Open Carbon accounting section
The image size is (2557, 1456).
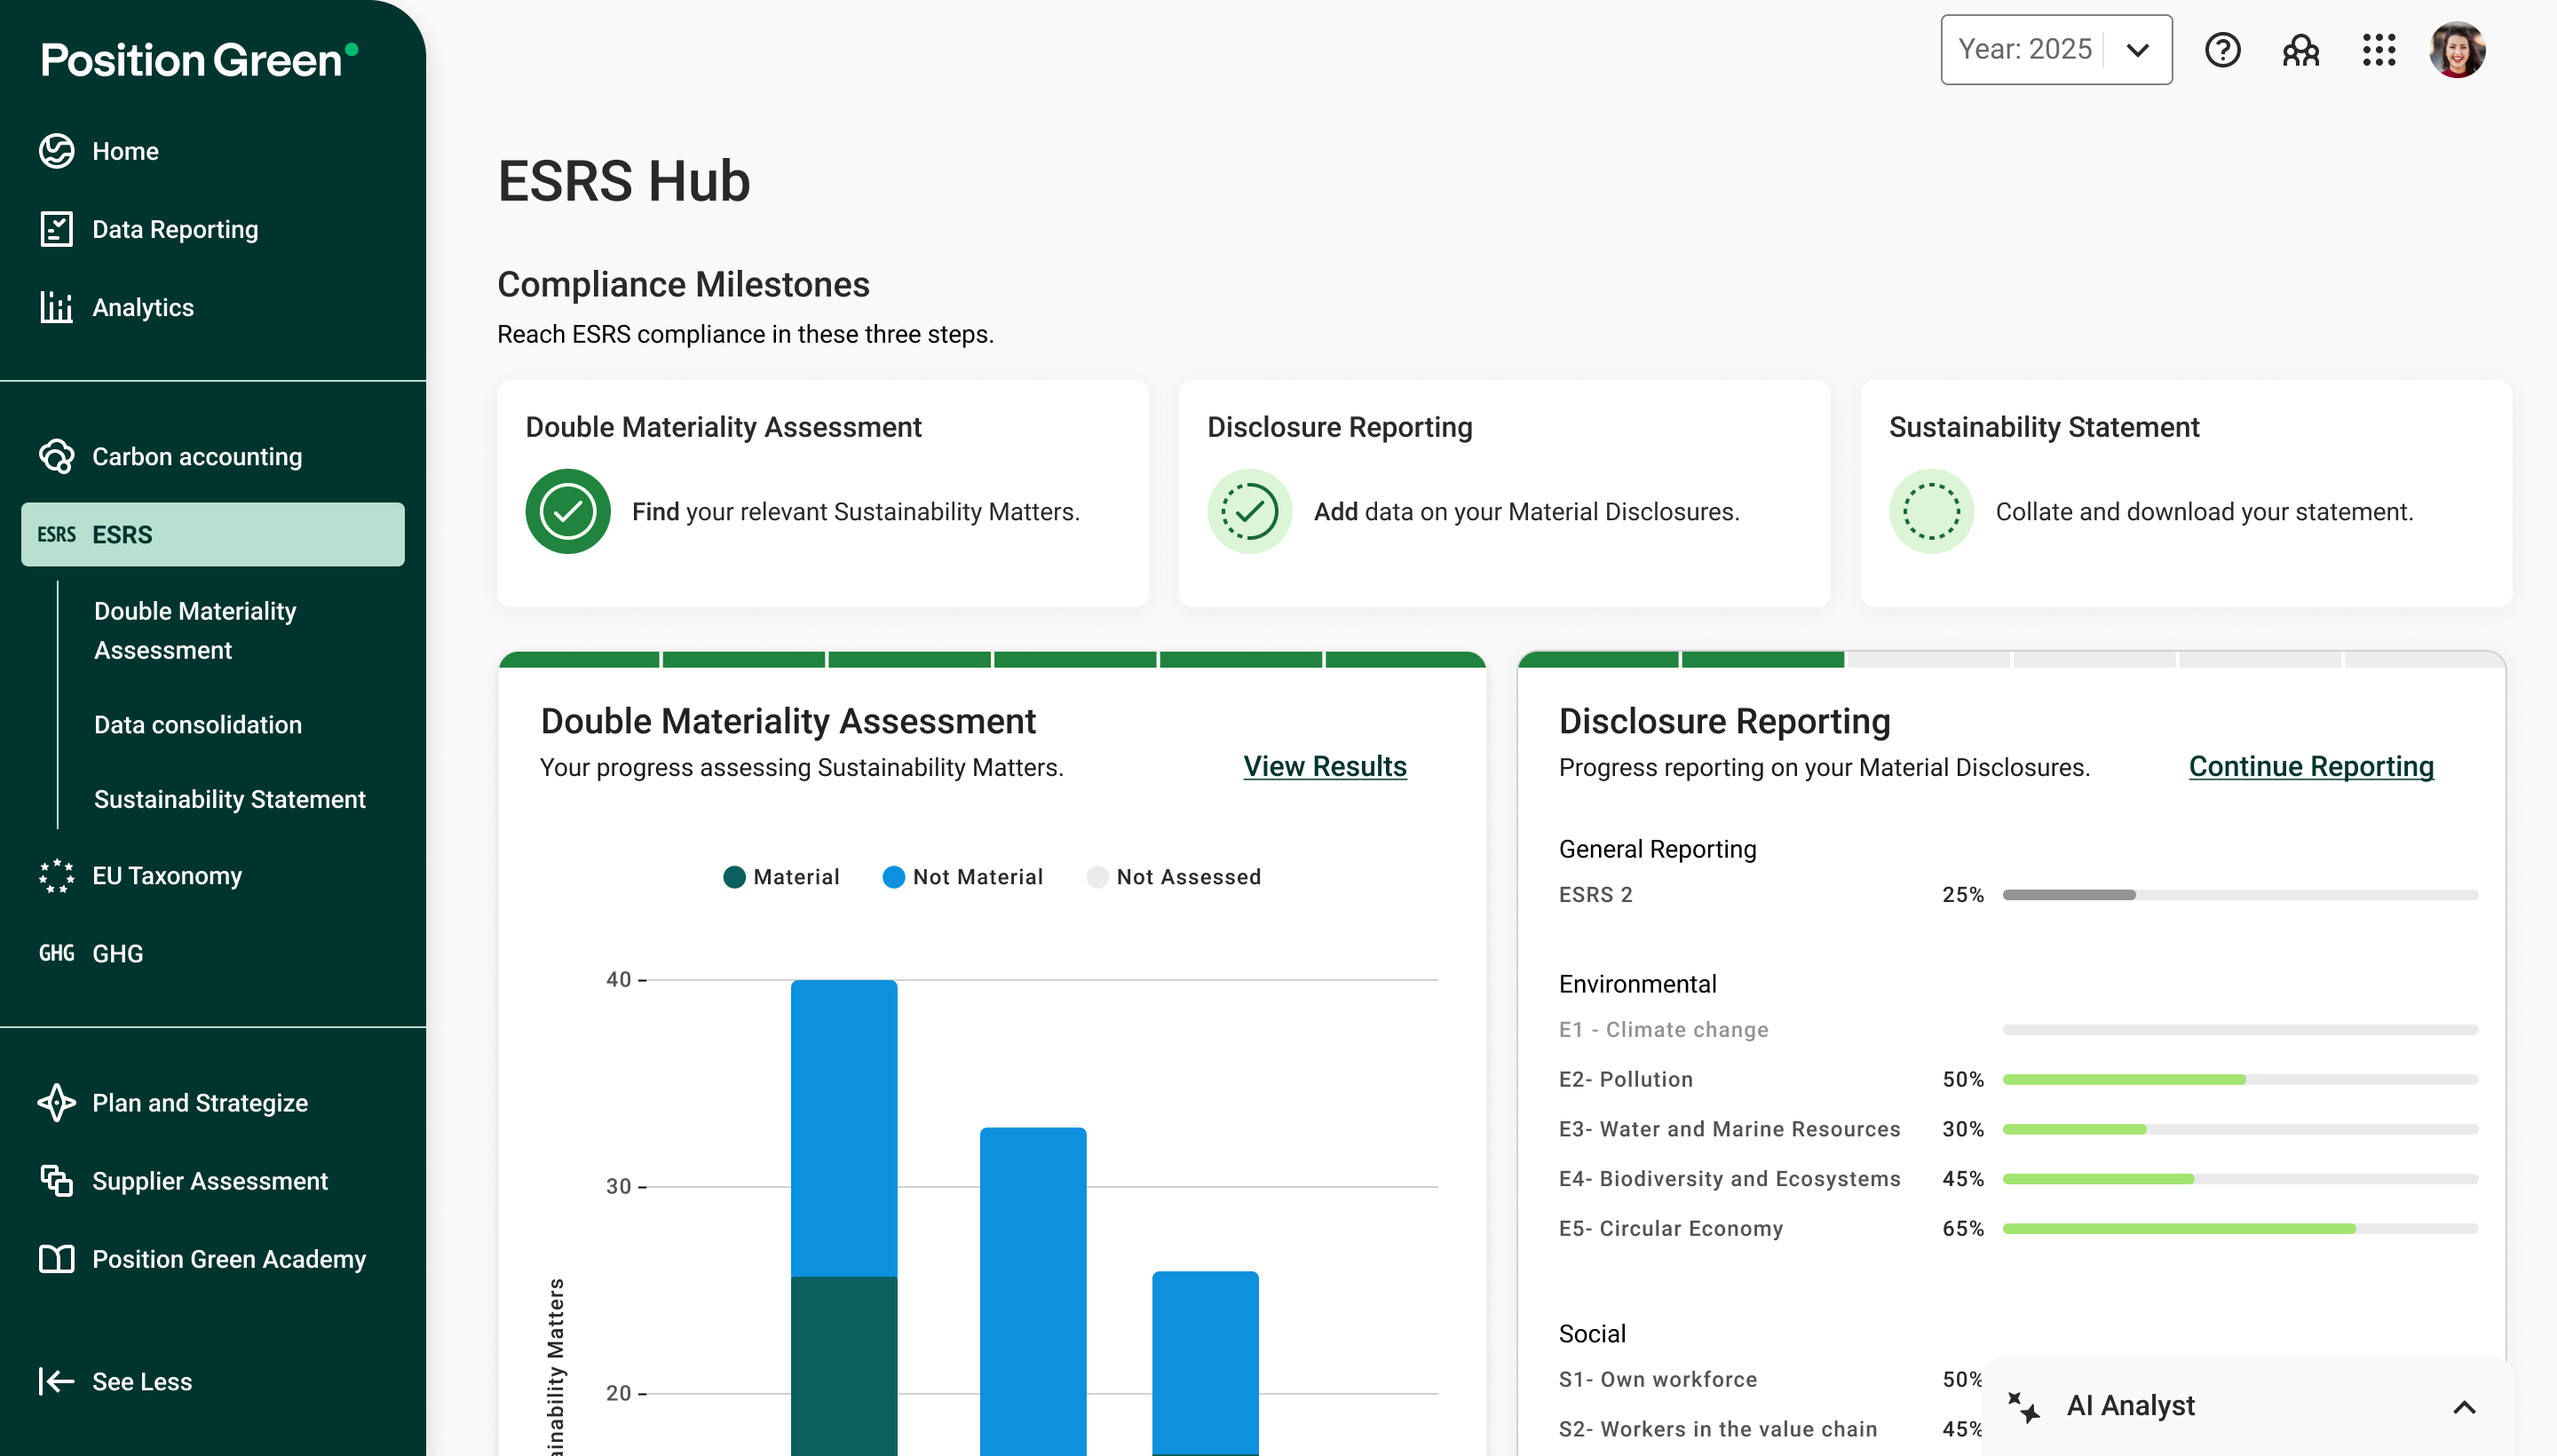[x=196, y=457]
